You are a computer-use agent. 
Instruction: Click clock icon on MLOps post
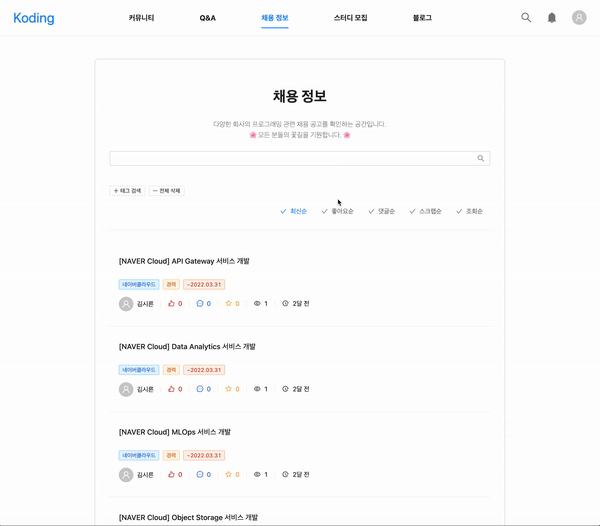(285, 474)
